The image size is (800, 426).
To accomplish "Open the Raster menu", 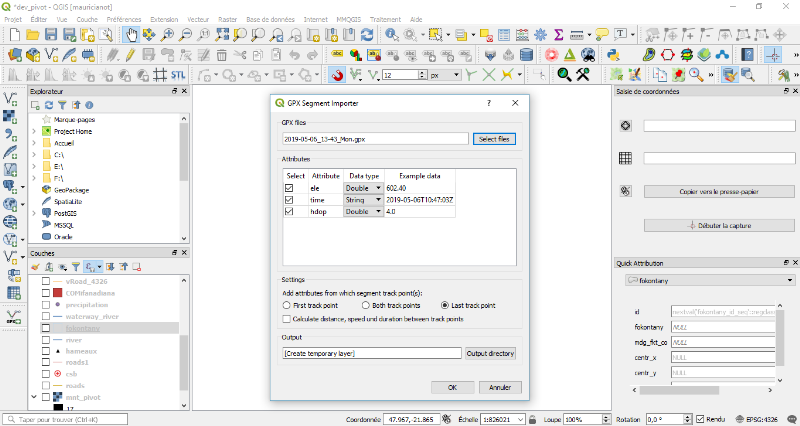I will pos(229,19).
